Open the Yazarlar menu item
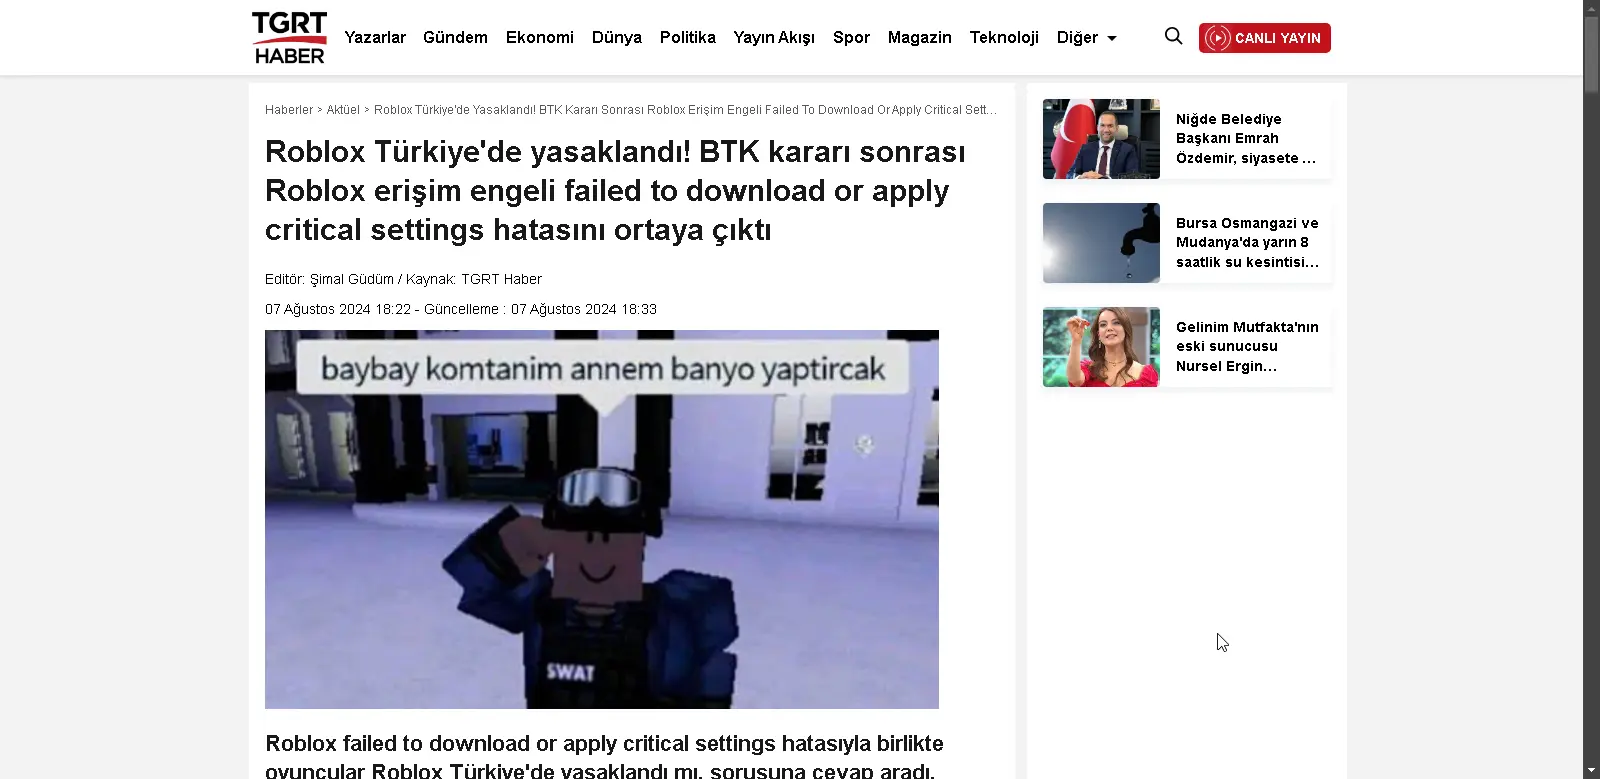 coord(375,37)
